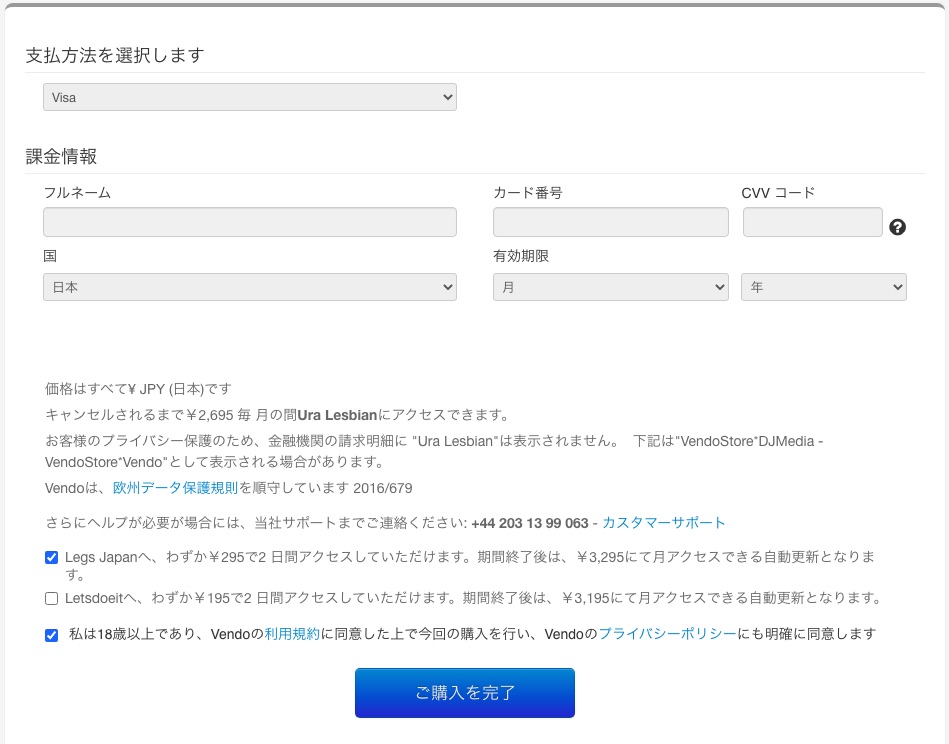The width and height of the screenshot is (949, 744).
Task: Open the Vendo 利用規約 terms link
Action: tap(292, 634)
